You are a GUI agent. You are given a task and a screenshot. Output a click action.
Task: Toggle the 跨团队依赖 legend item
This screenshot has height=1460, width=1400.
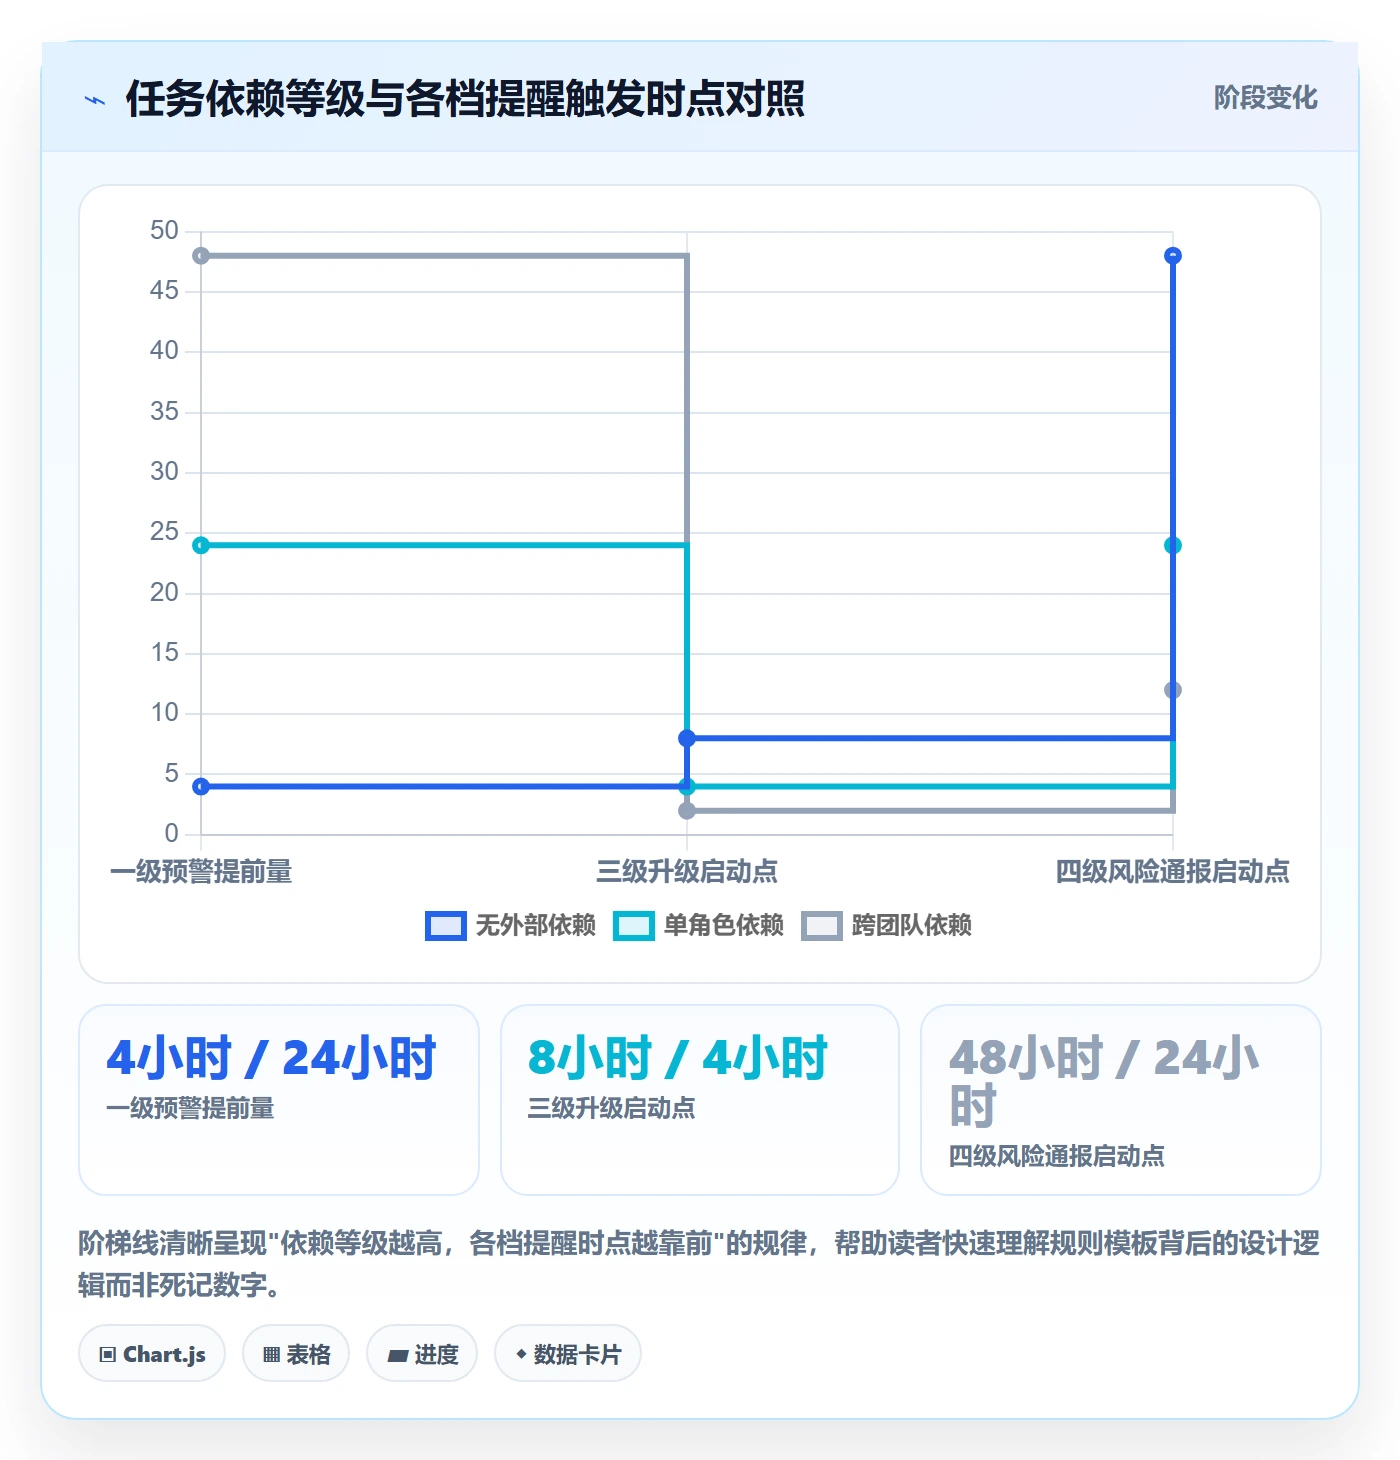click(x=886, y=925)
